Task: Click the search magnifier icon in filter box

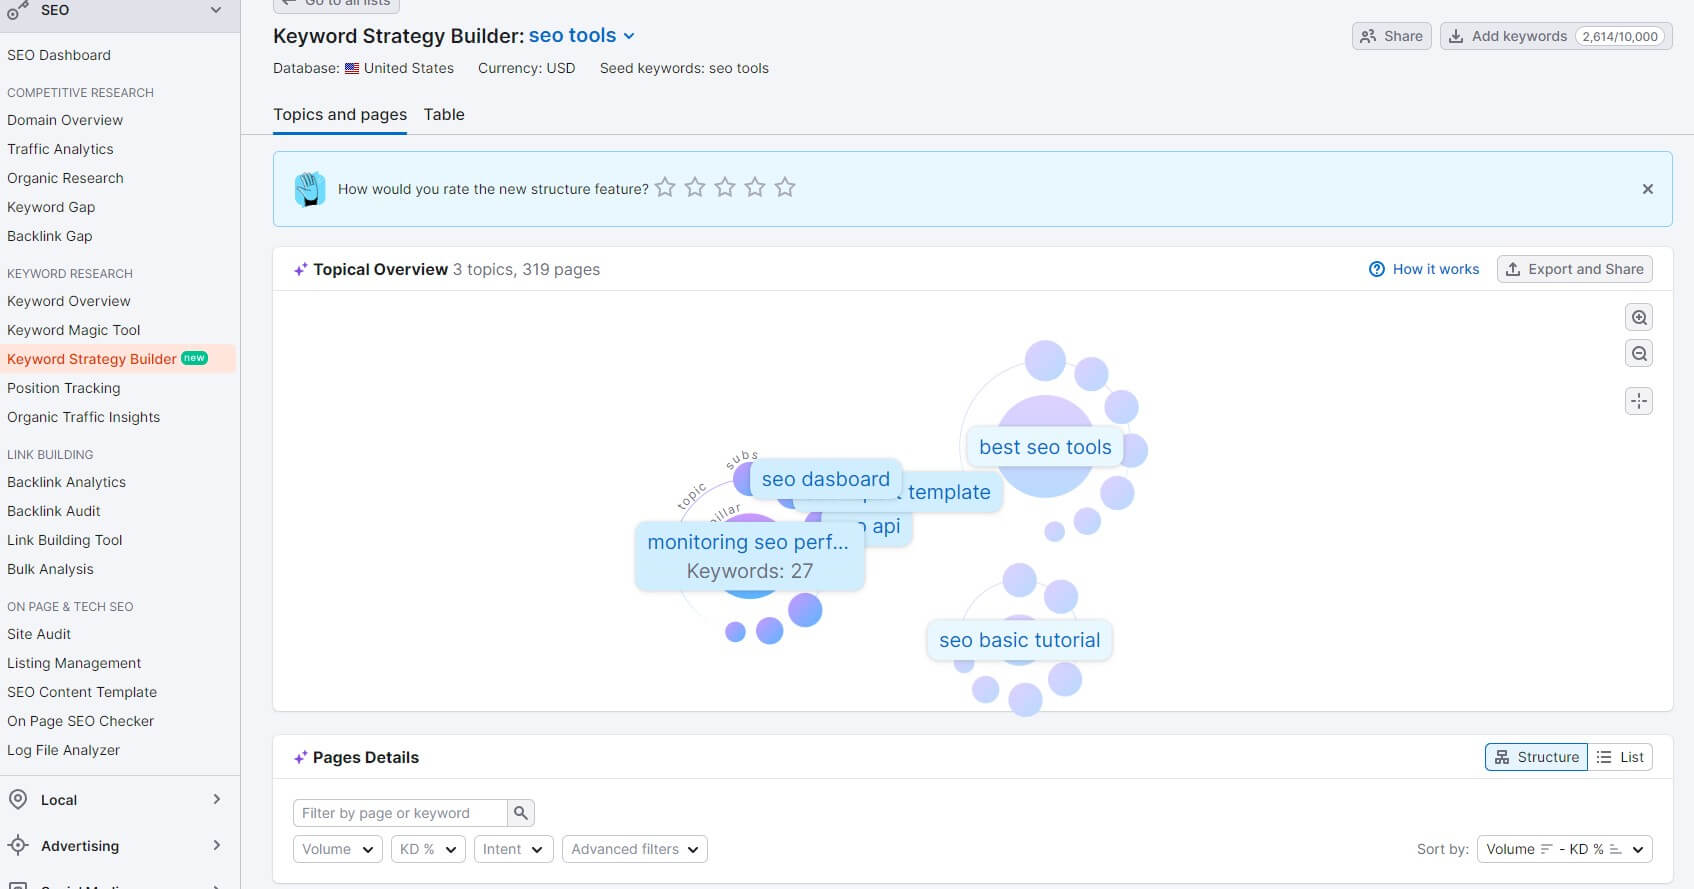Action: 521,813
